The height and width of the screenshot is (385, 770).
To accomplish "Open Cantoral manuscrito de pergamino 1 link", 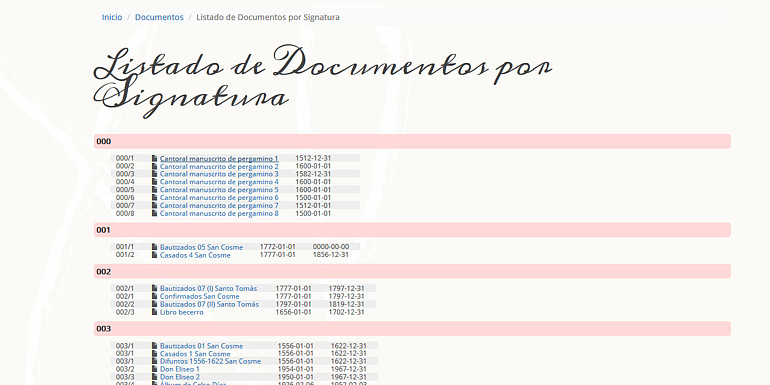I will click(x=219, y=159).
